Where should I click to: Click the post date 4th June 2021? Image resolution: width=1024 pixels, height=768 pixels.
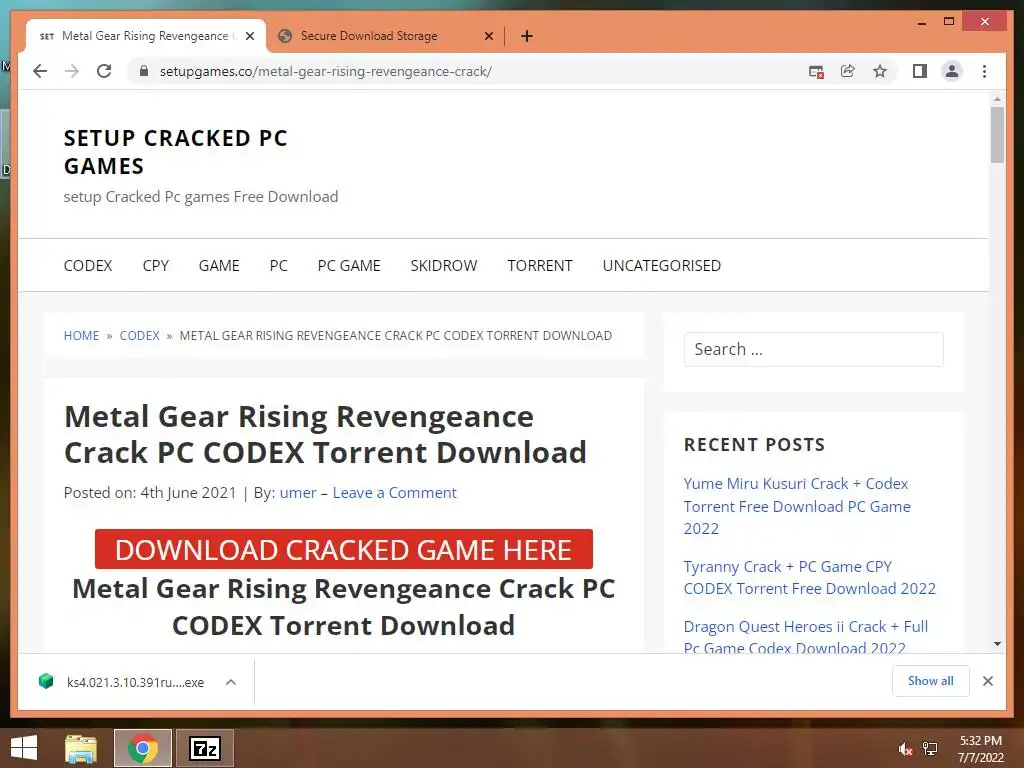coord(188,492)
